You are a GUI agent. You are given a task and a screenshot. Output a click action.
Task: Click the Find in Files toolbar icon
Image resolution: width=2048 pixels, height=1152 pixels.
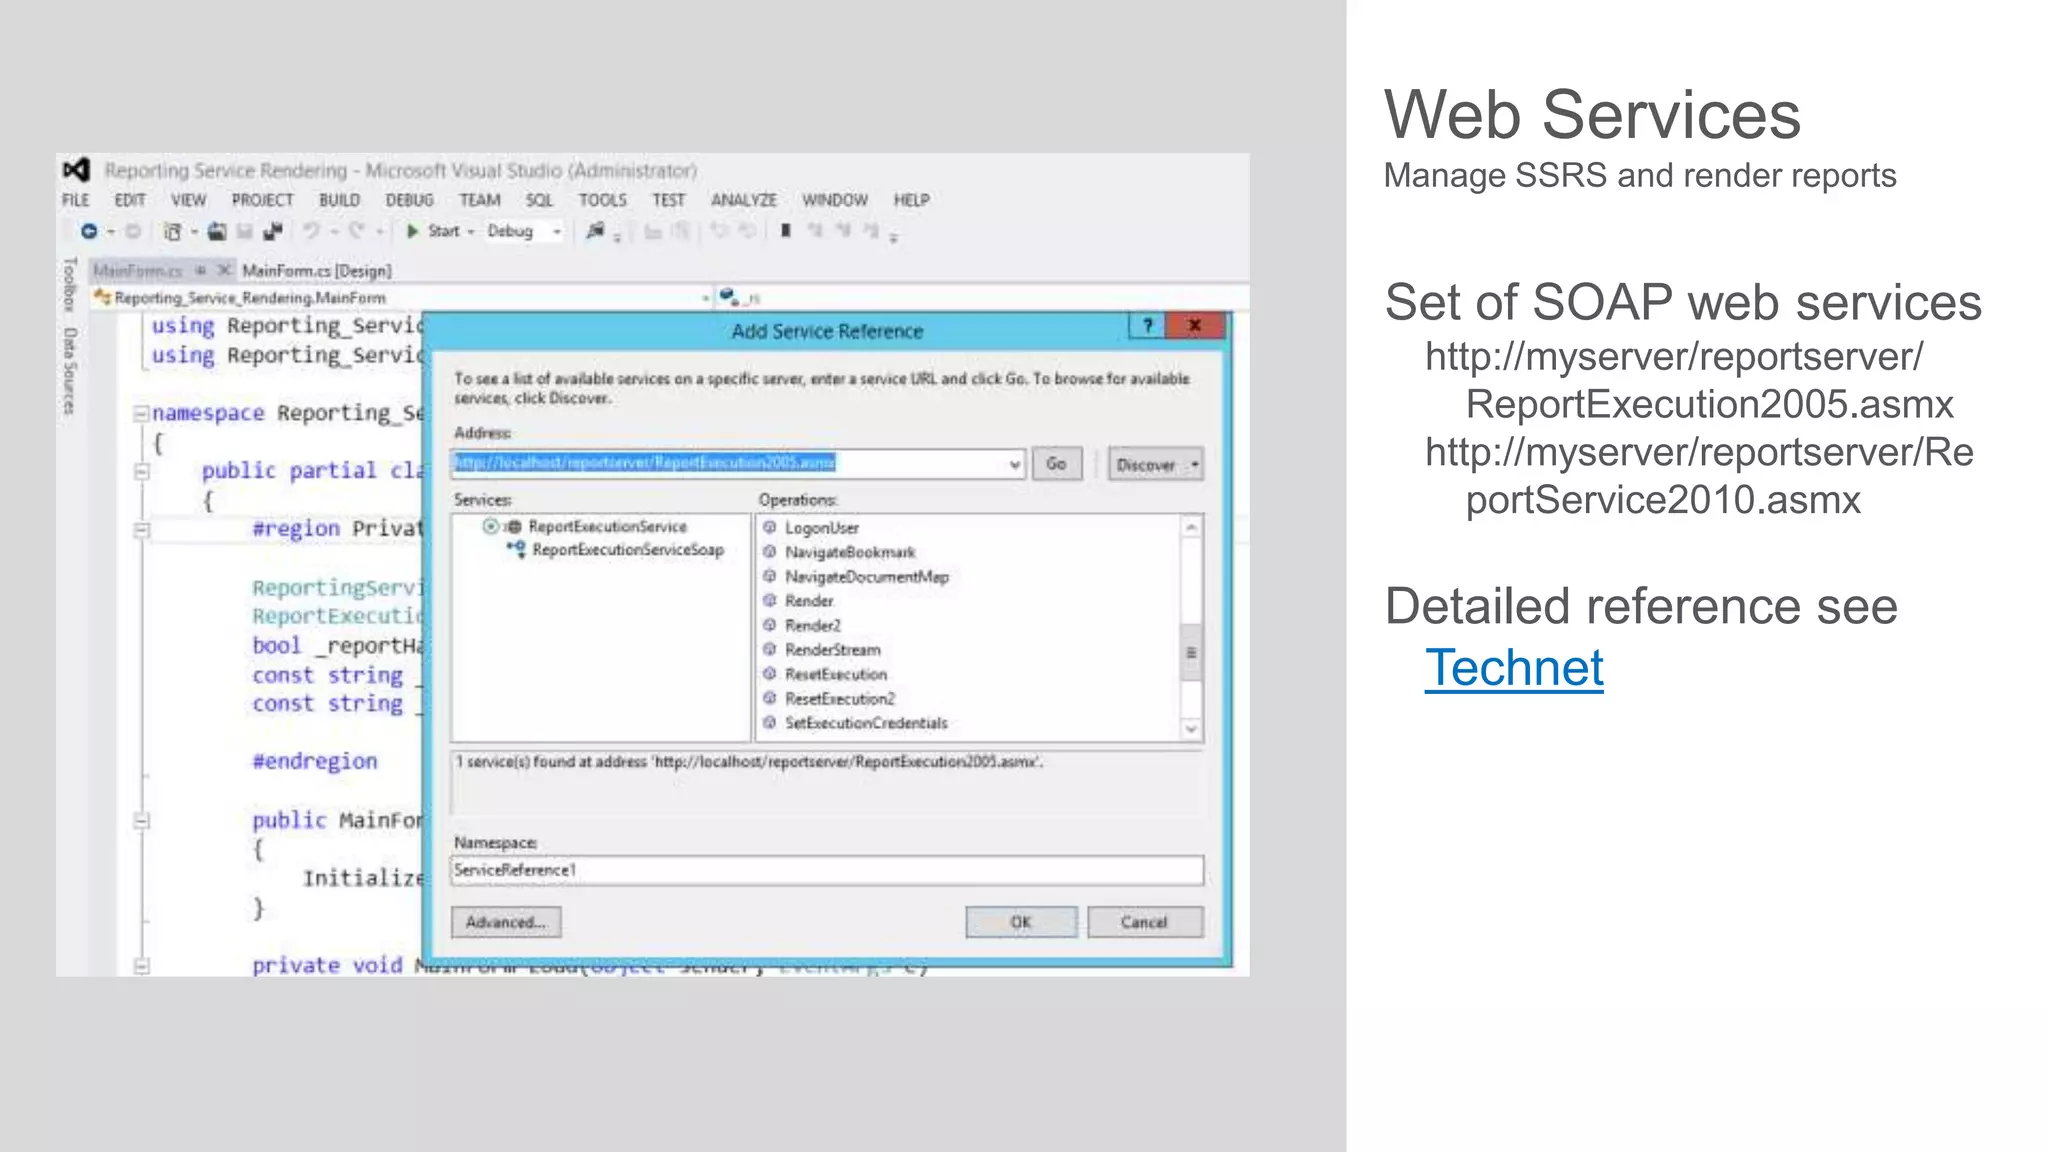[595, 231]
